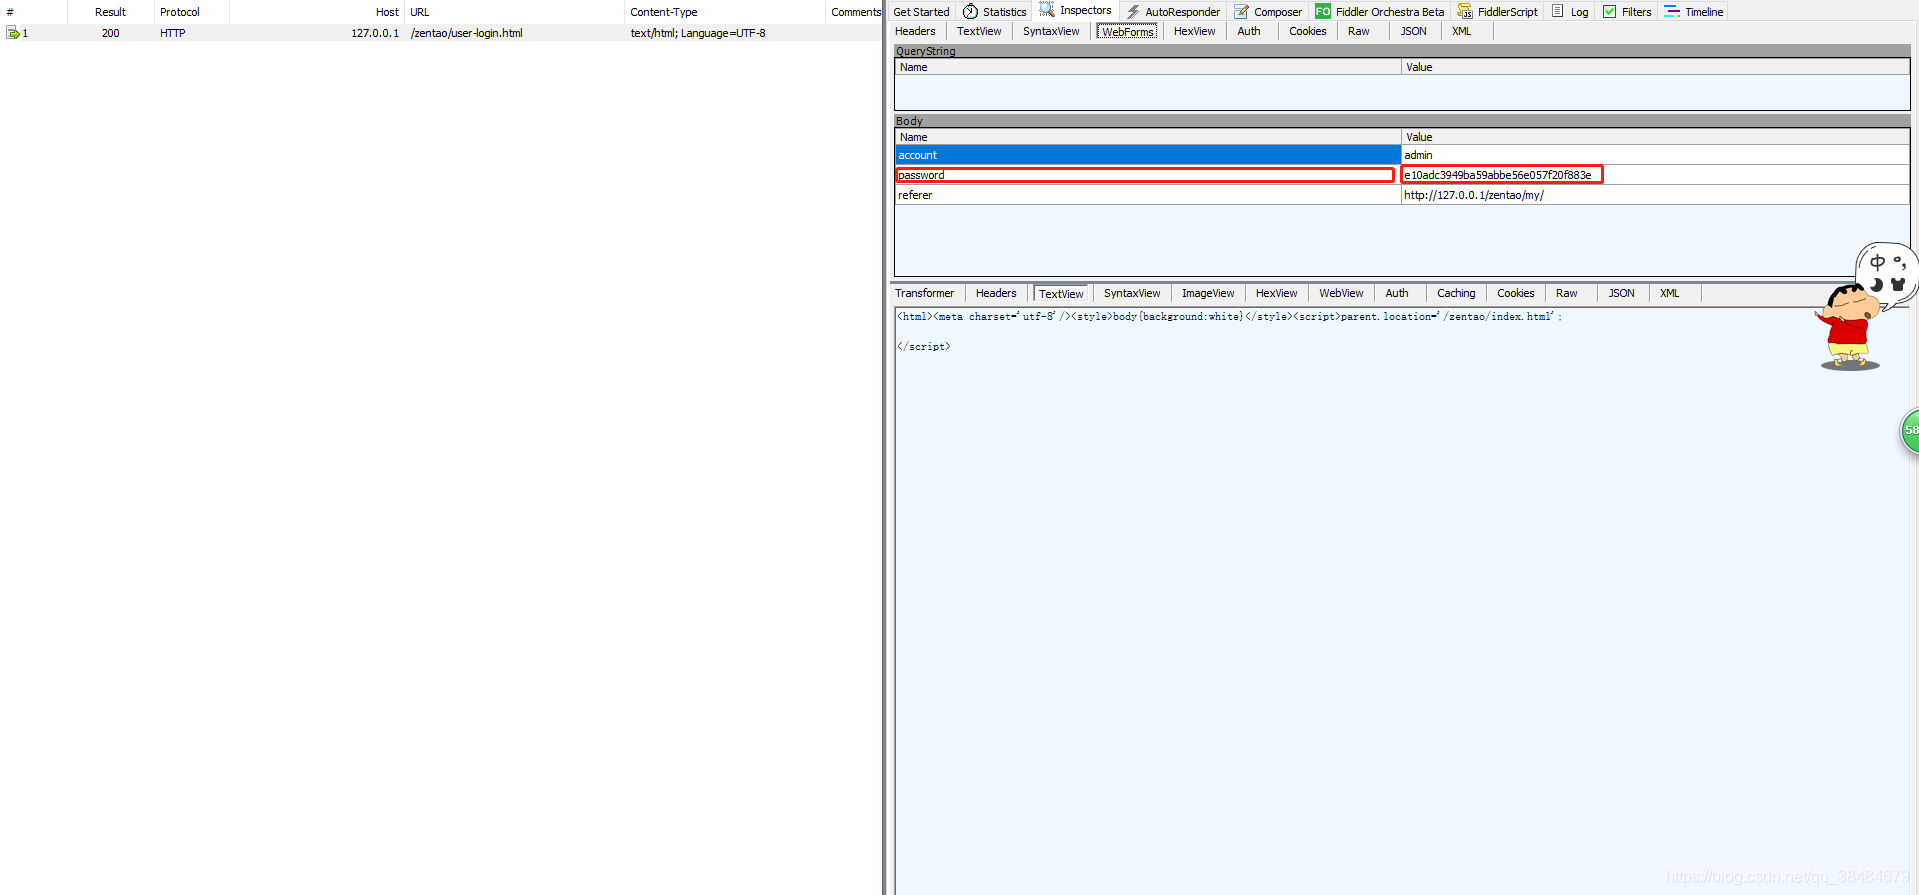Click the Body Value column header
Screen dimensions: 1919x895
tap(1655, 137)
